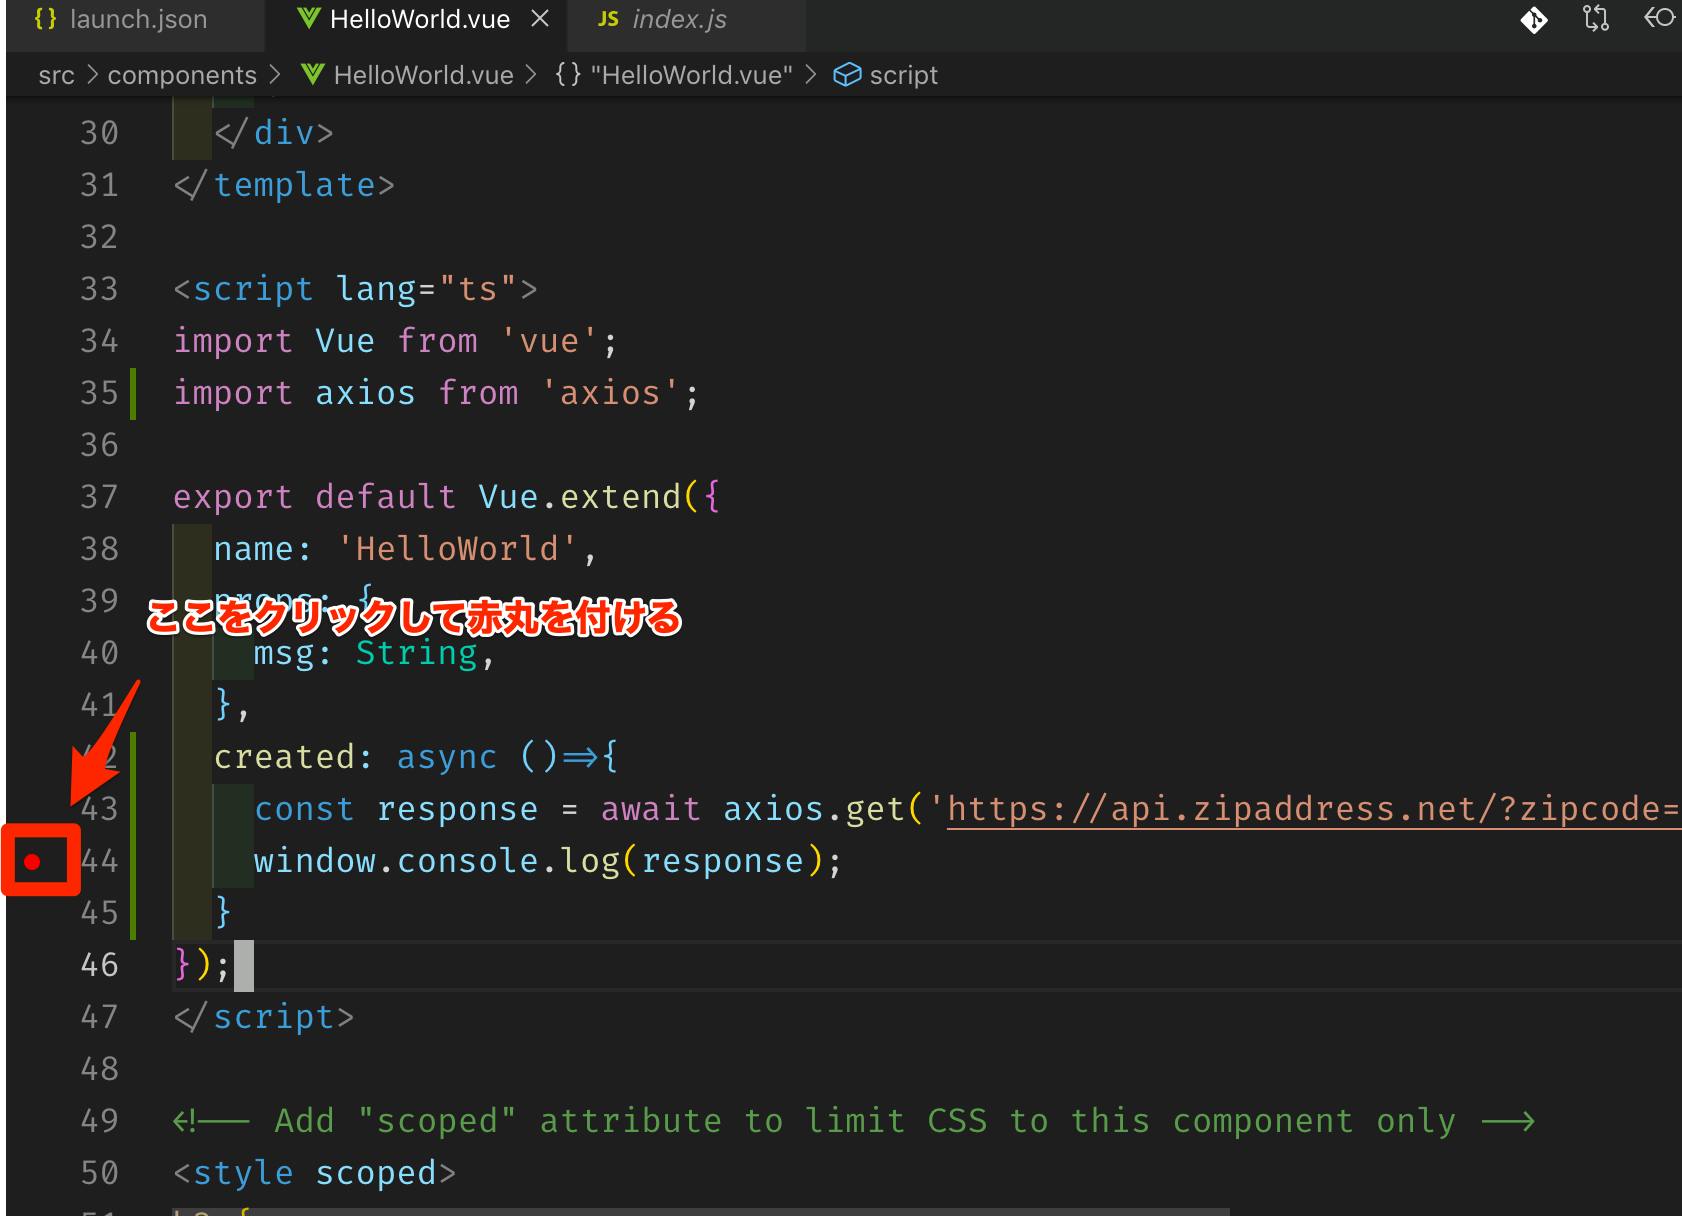Open the script symbol breadcrumb dropdown

tap(903, 74)
